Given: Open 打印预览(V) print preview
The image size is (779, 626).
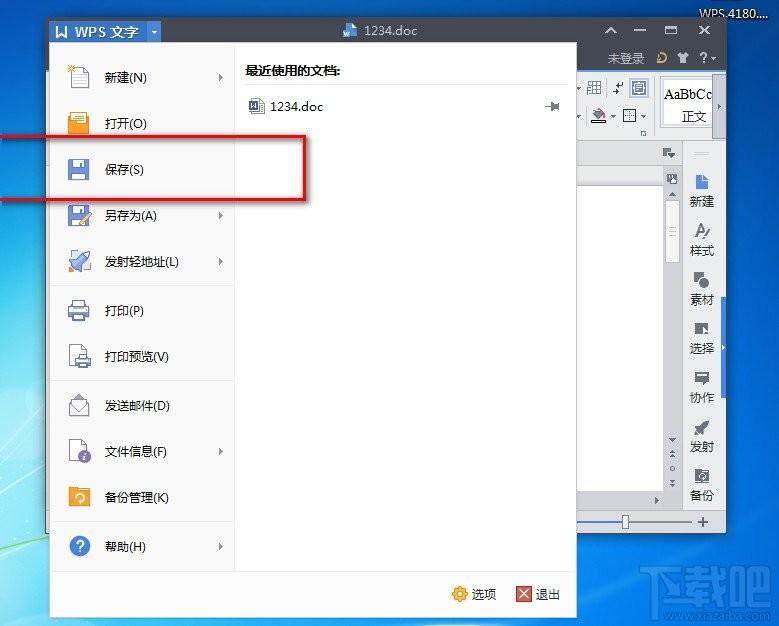Looking at the screenshot, I should [142, 356].
